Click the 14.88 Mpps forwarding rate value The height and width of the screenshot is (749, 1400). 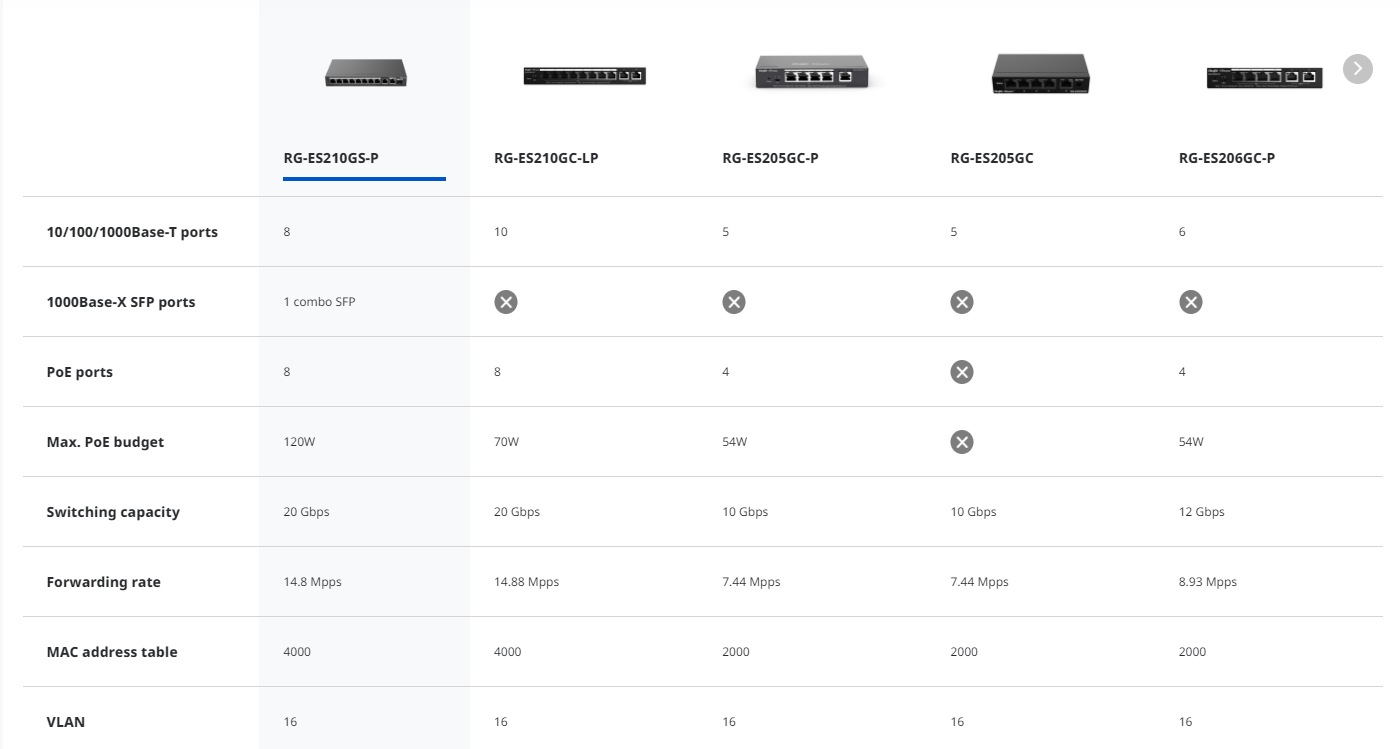click(527, 582)
